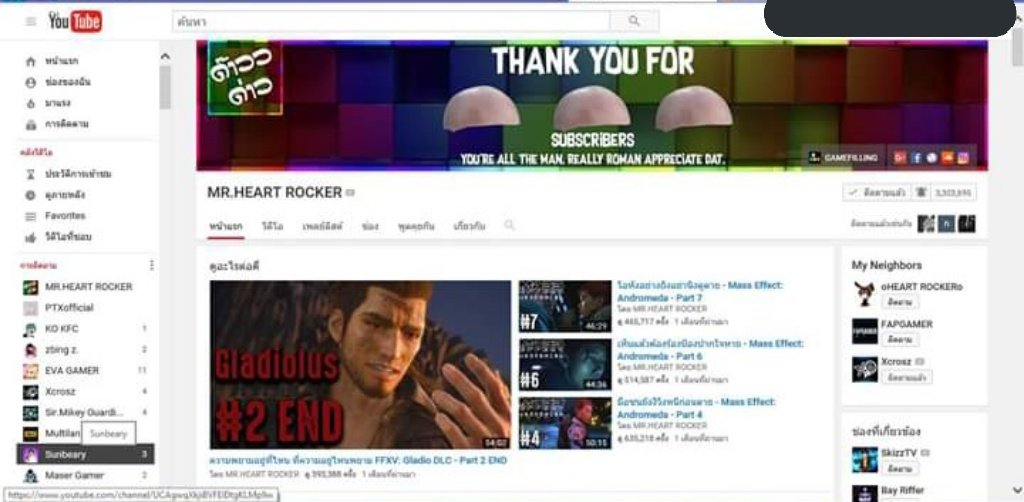
Task: Click the YouTube logo
Action: click(74, 22)
